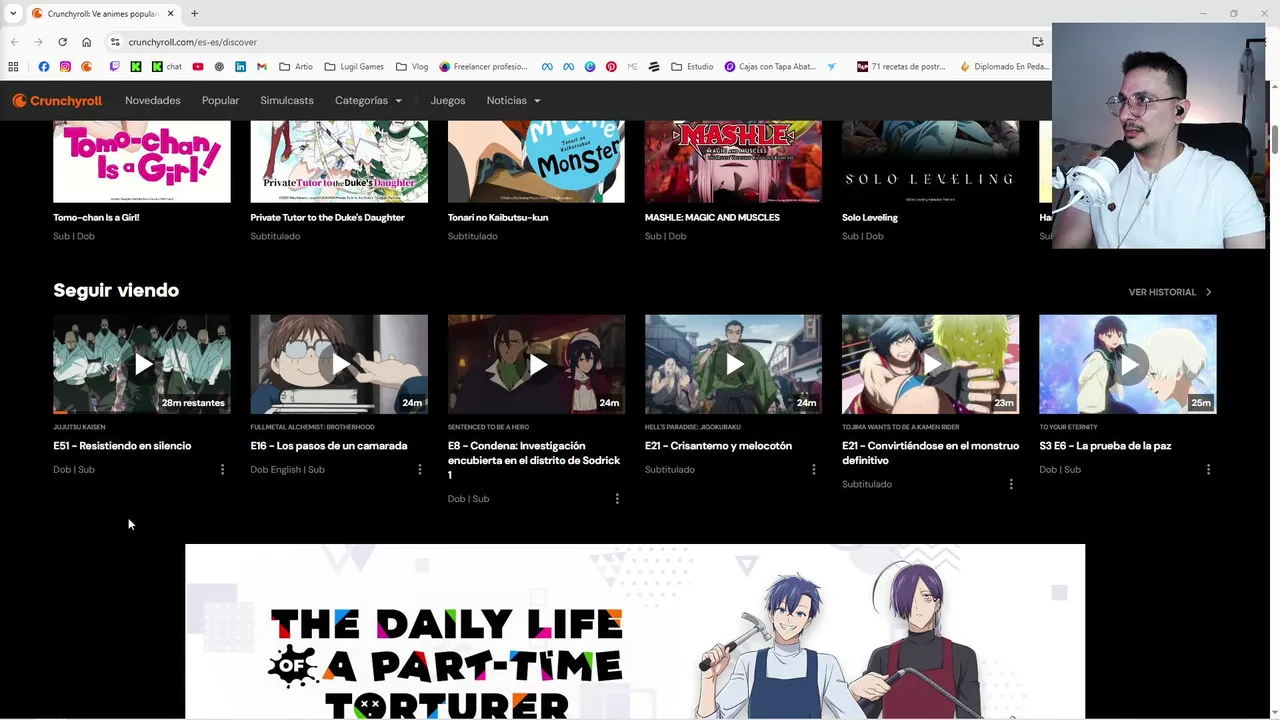1280x720 pixels.
Task: Open VER HISTORIAL link
Action: (1162, 292)
